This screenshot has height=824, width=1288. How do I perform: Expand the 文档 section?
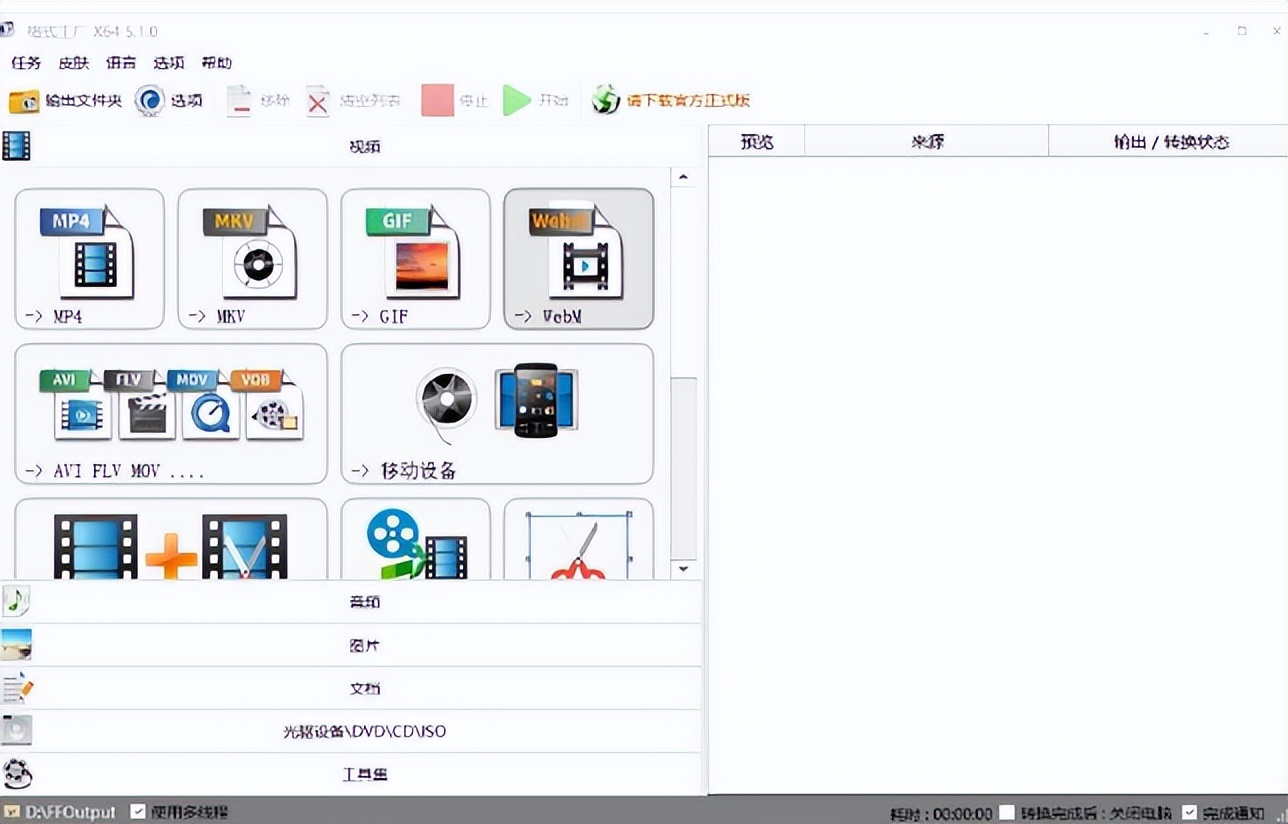pos(351,688)
